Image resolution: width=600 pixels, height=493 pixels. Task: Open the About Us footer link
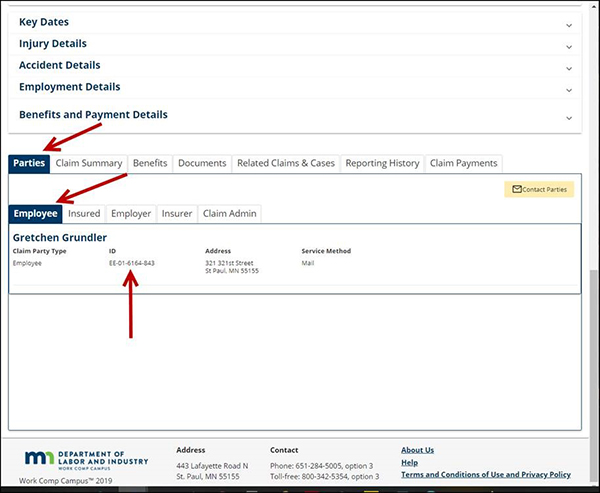[x=417, y=450]
